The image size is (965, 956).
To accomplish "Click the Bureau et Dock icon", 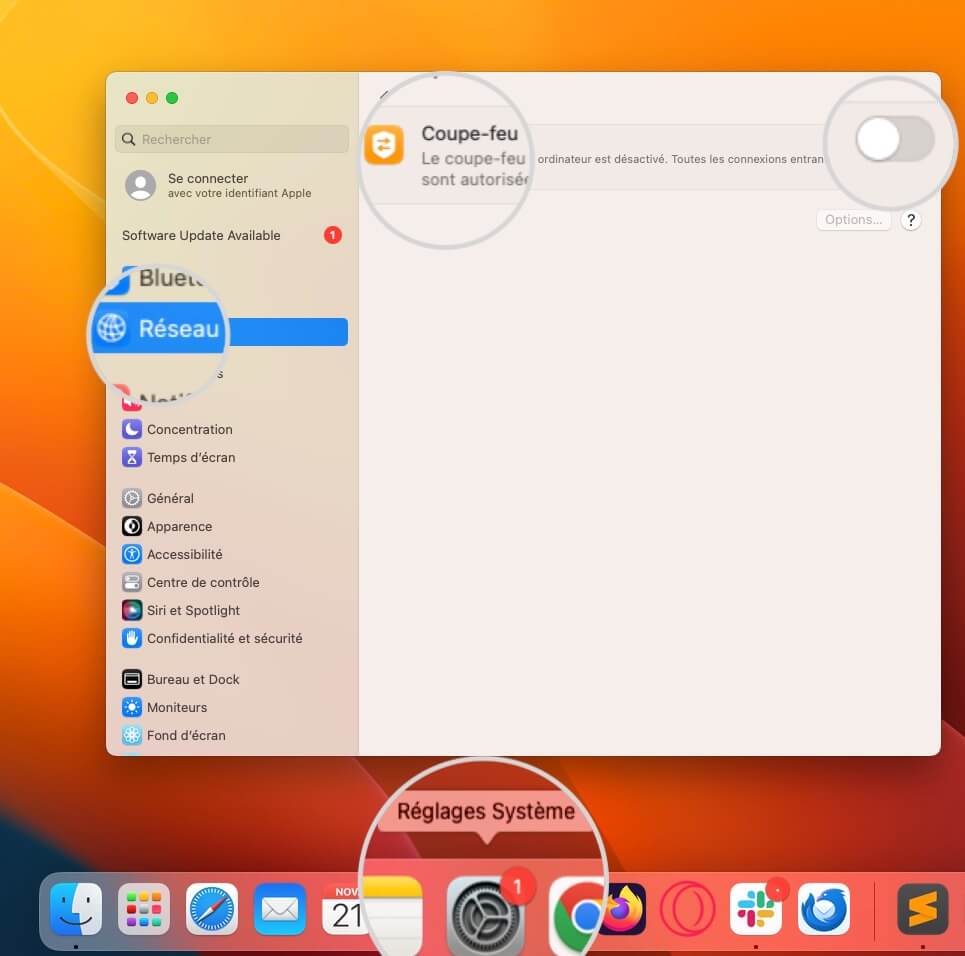I will (x=132, y=679).
